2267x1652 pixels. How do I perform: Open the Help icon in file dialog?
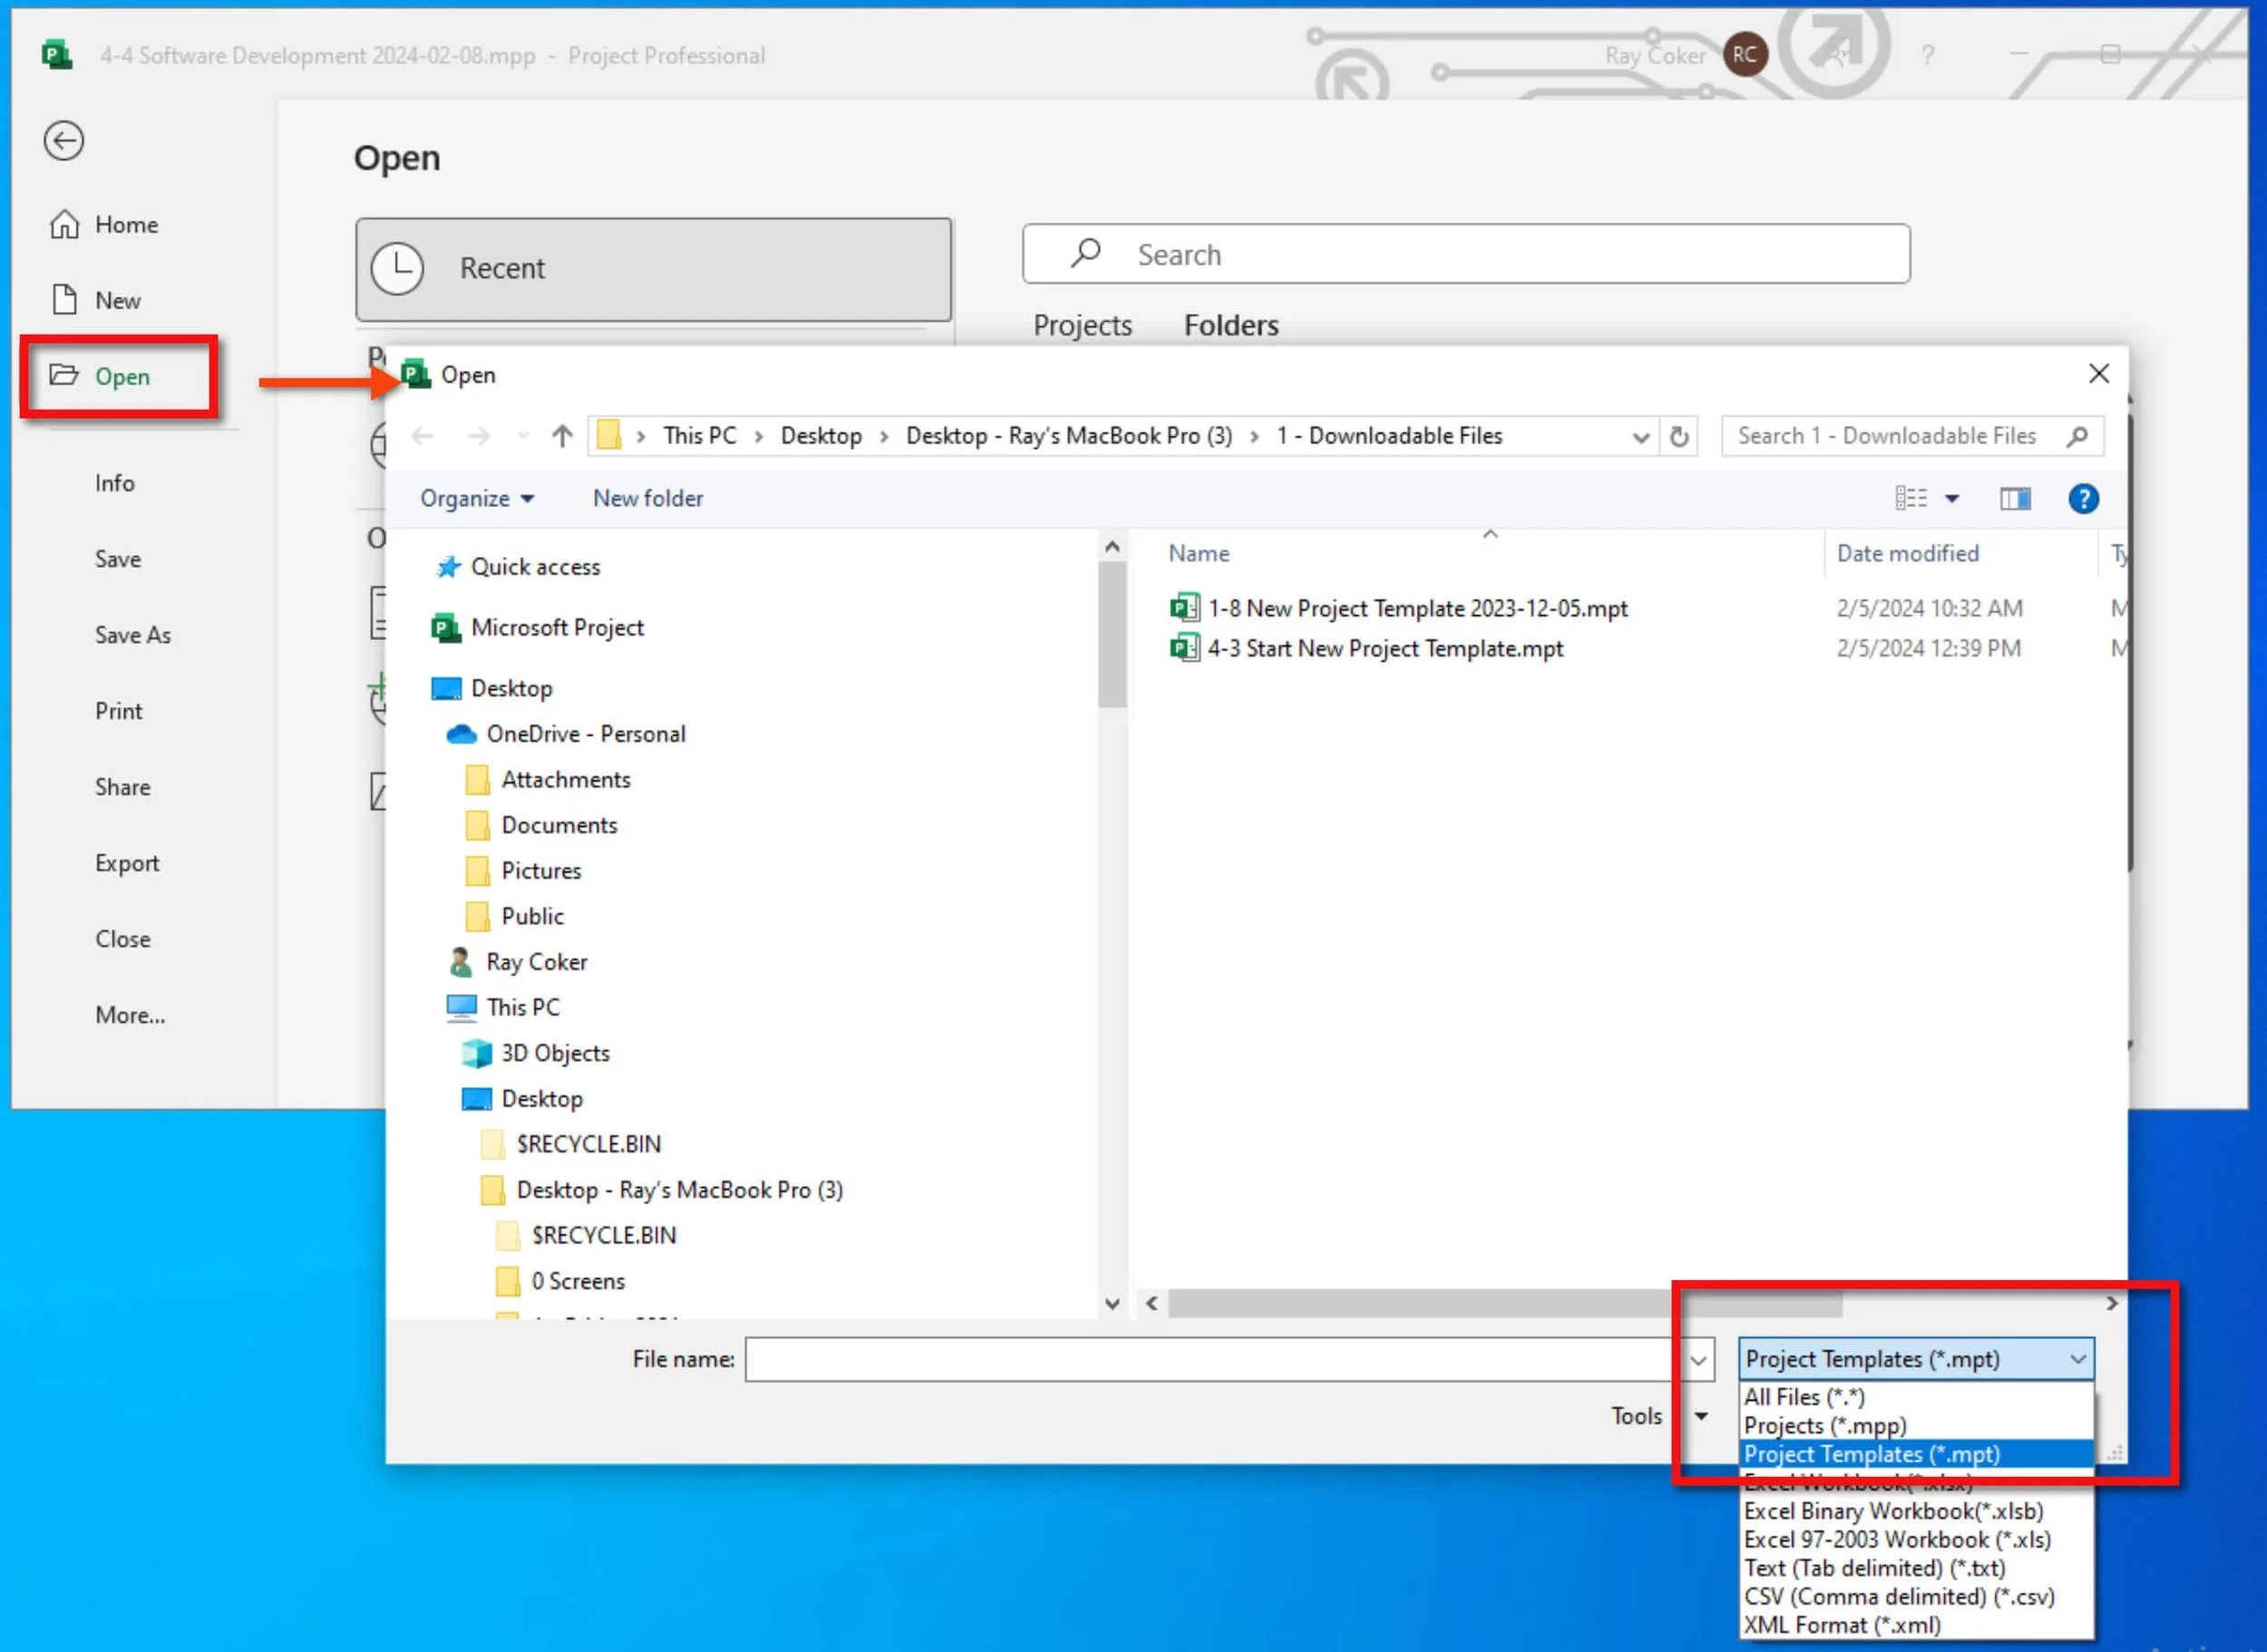point(2084,498)
